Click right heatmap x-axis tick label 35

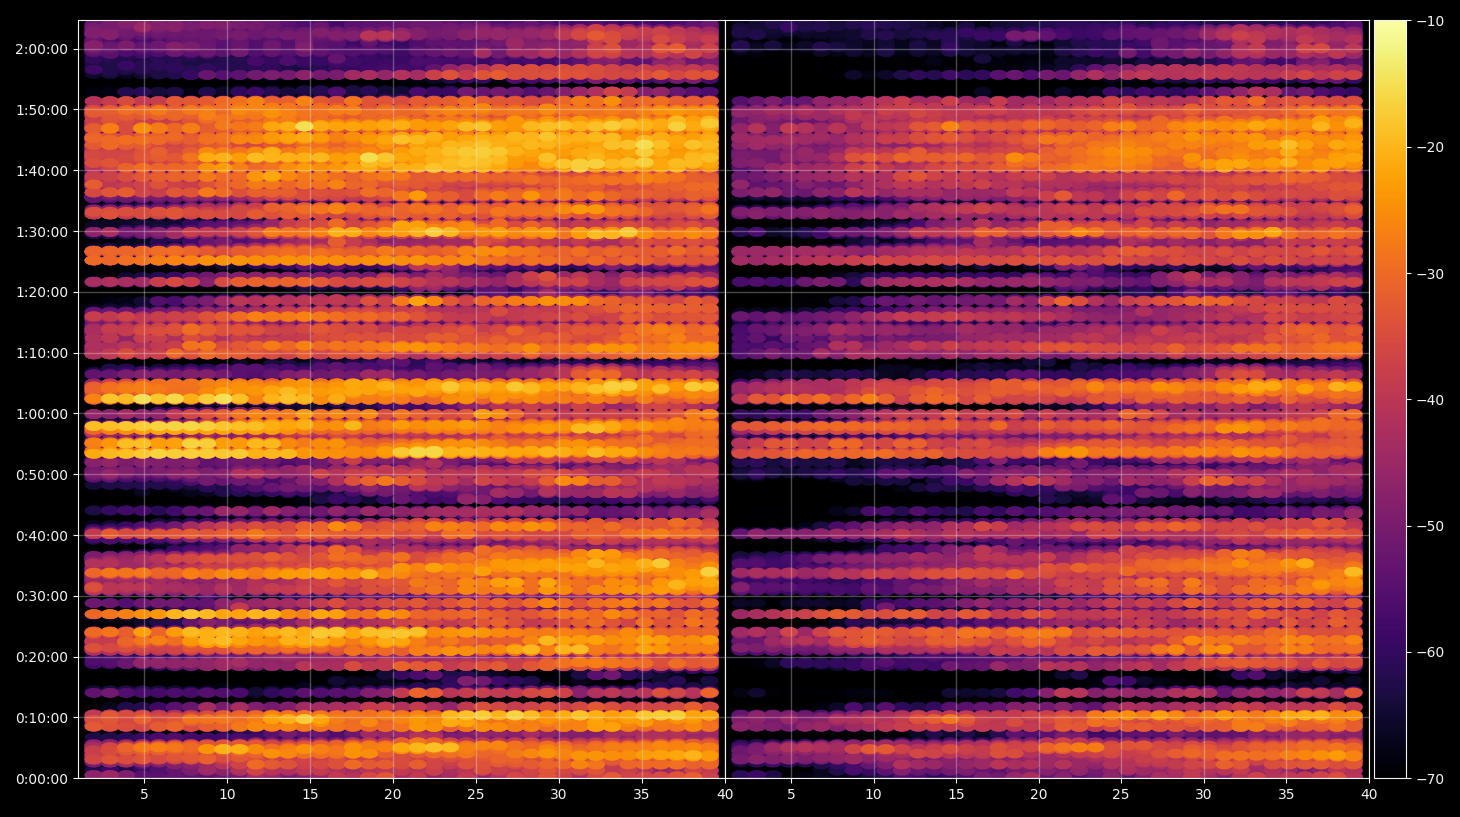pos(1286,795)
